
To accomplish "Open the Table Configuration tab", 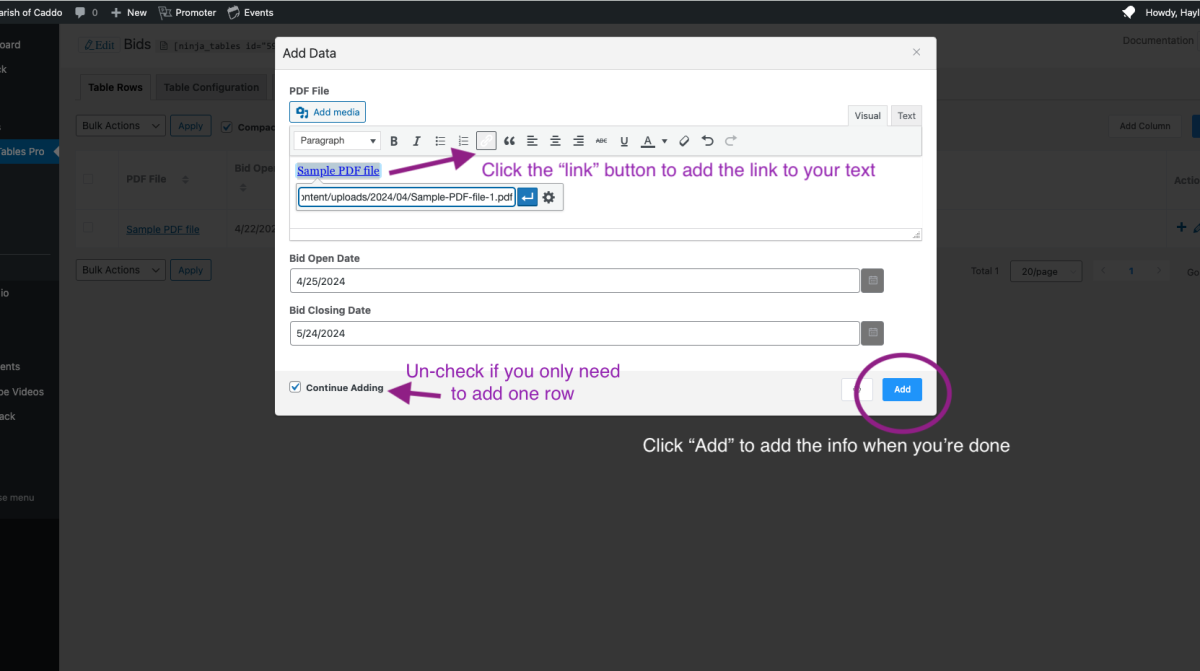I will coord(211,87).
